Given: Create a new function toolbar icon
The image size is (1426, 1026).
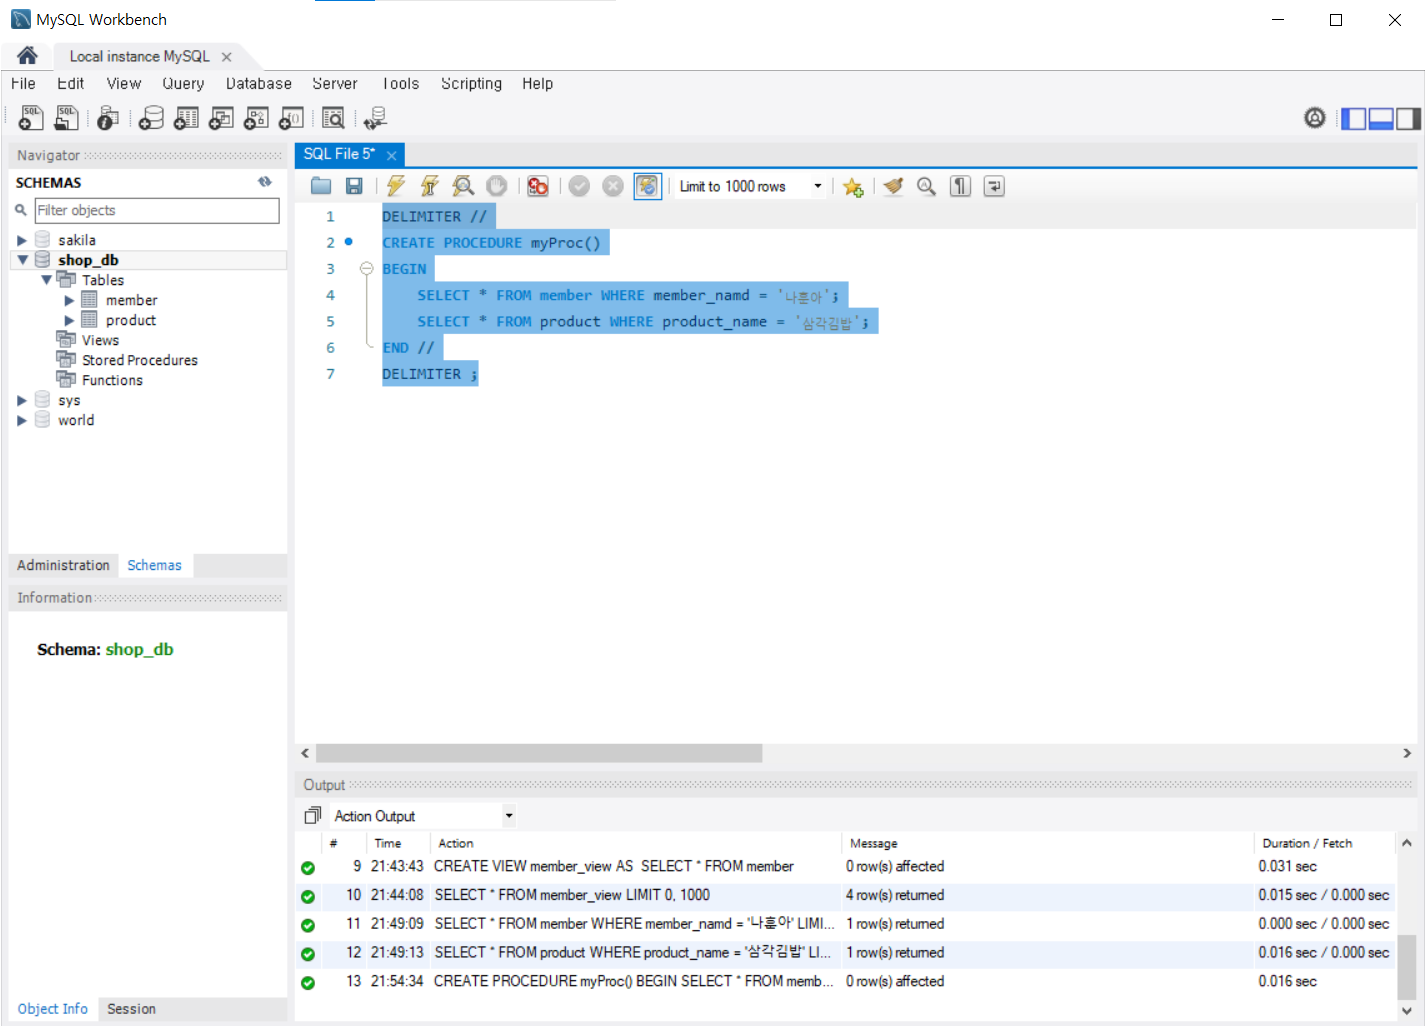Looking at the screenshot, I should tap(291, 118).
